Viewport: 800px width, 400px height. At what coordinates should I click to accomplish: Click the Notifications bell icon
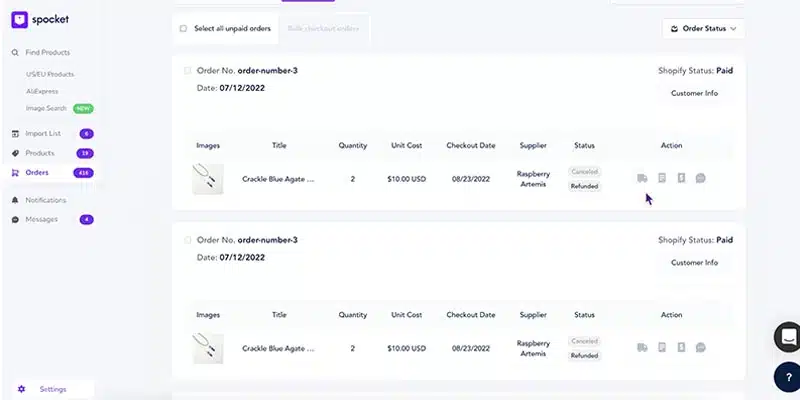(15, 200)
